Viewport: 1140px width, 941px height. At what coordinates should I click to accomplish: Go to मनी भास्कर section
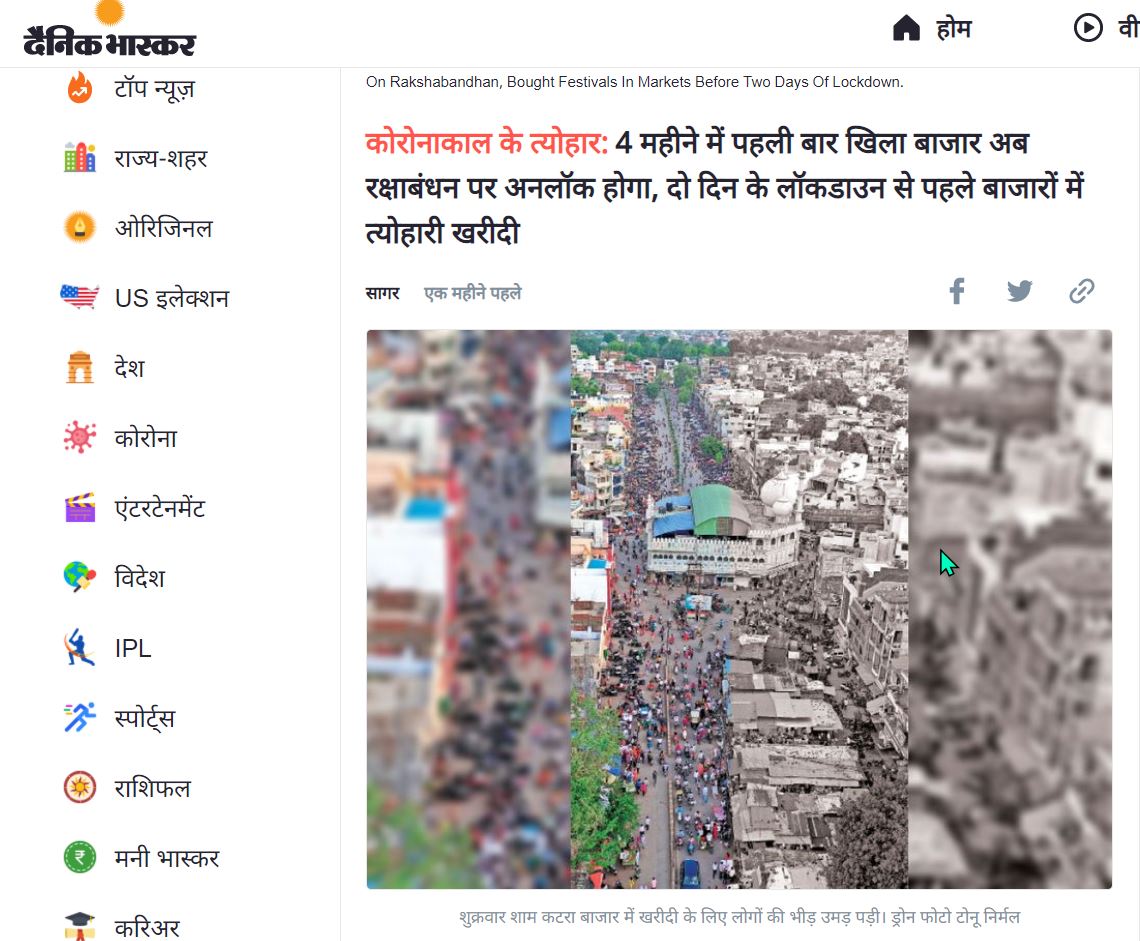166,857
